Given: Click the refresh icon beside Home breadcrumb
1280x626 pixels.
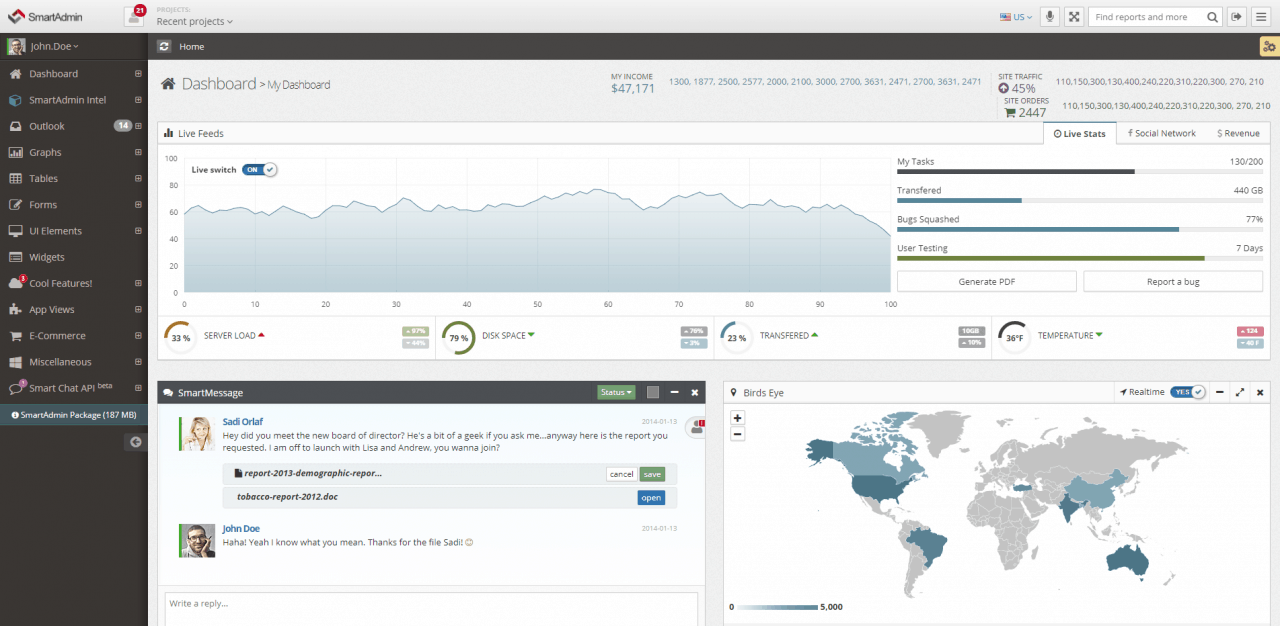Looking at the screenshot, I should point(165,46).
